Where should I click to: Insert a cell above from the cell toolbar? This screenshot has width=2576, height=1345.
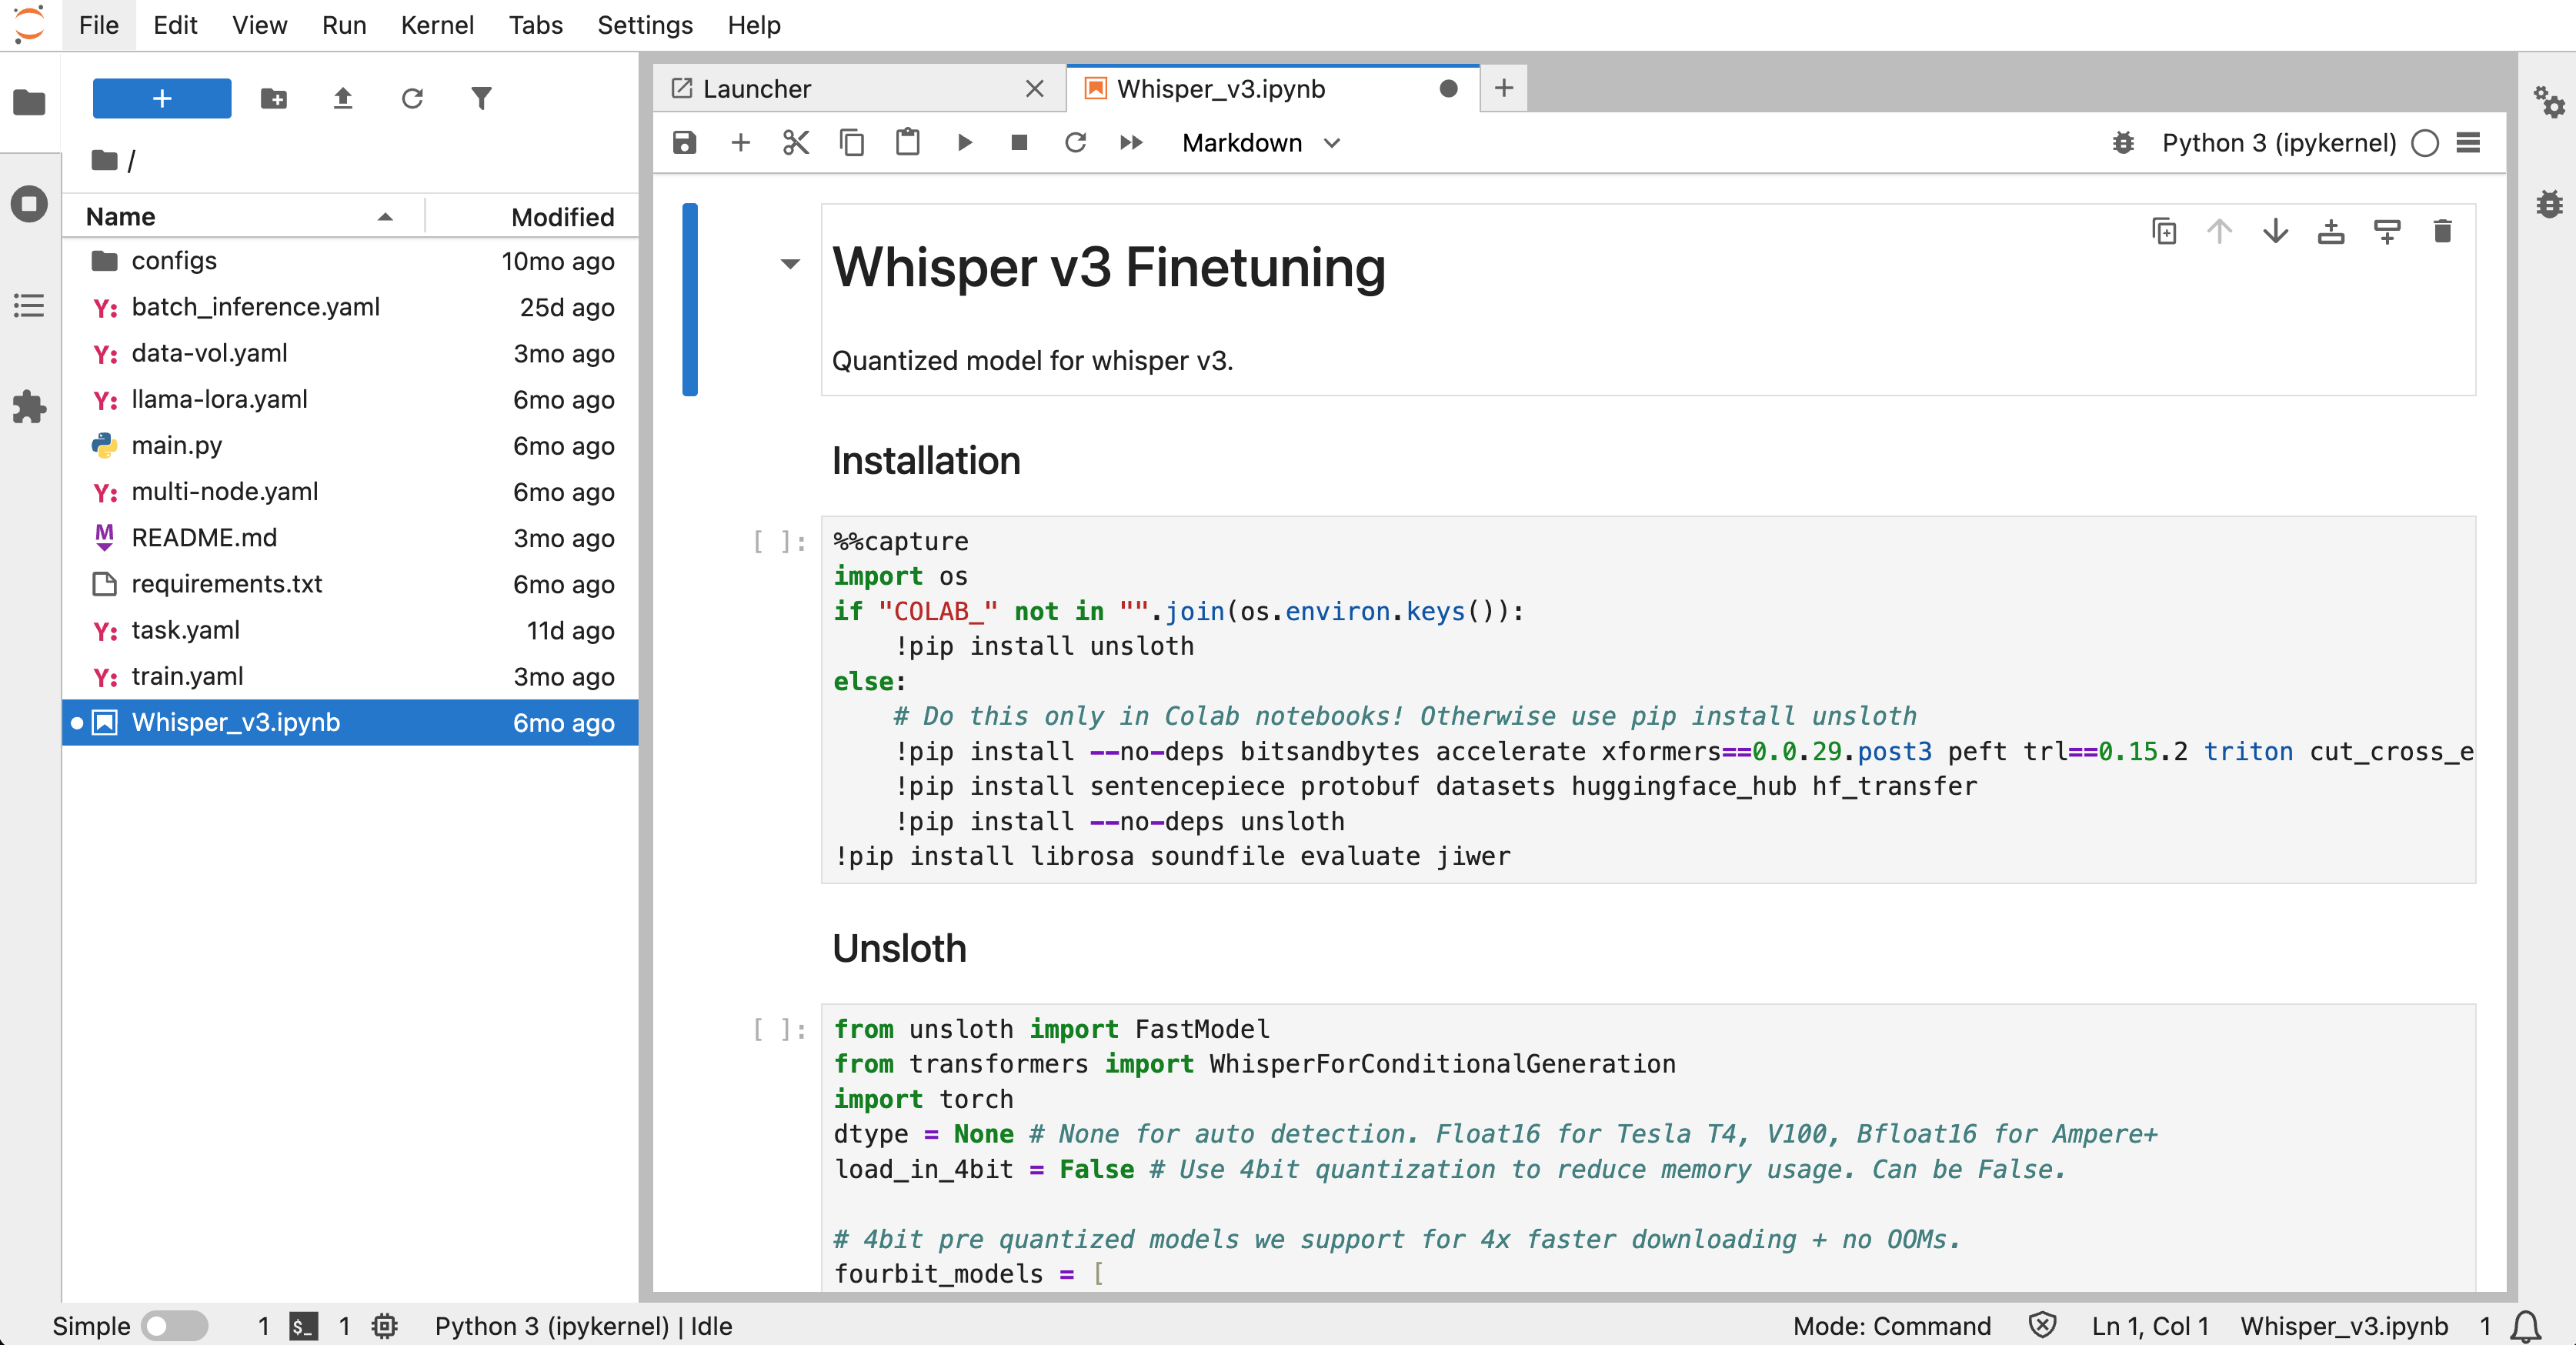pyautogui.click(x=2331, y=231)
